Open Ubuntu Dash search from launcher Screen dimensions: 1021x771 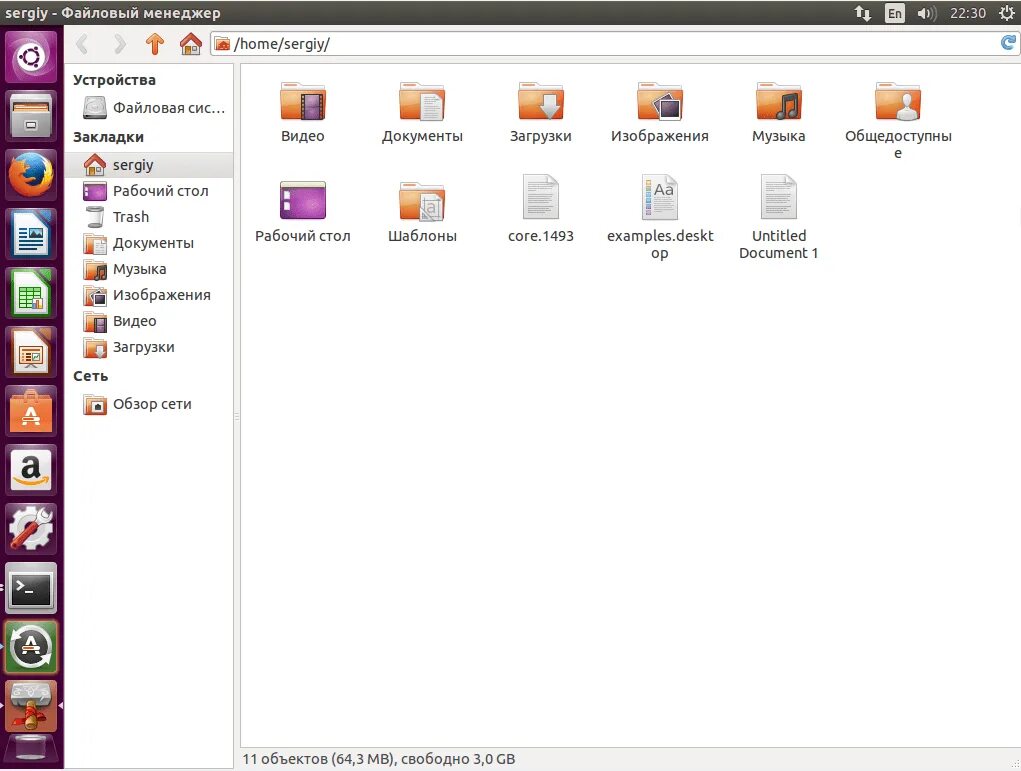(x=31, y=57)
